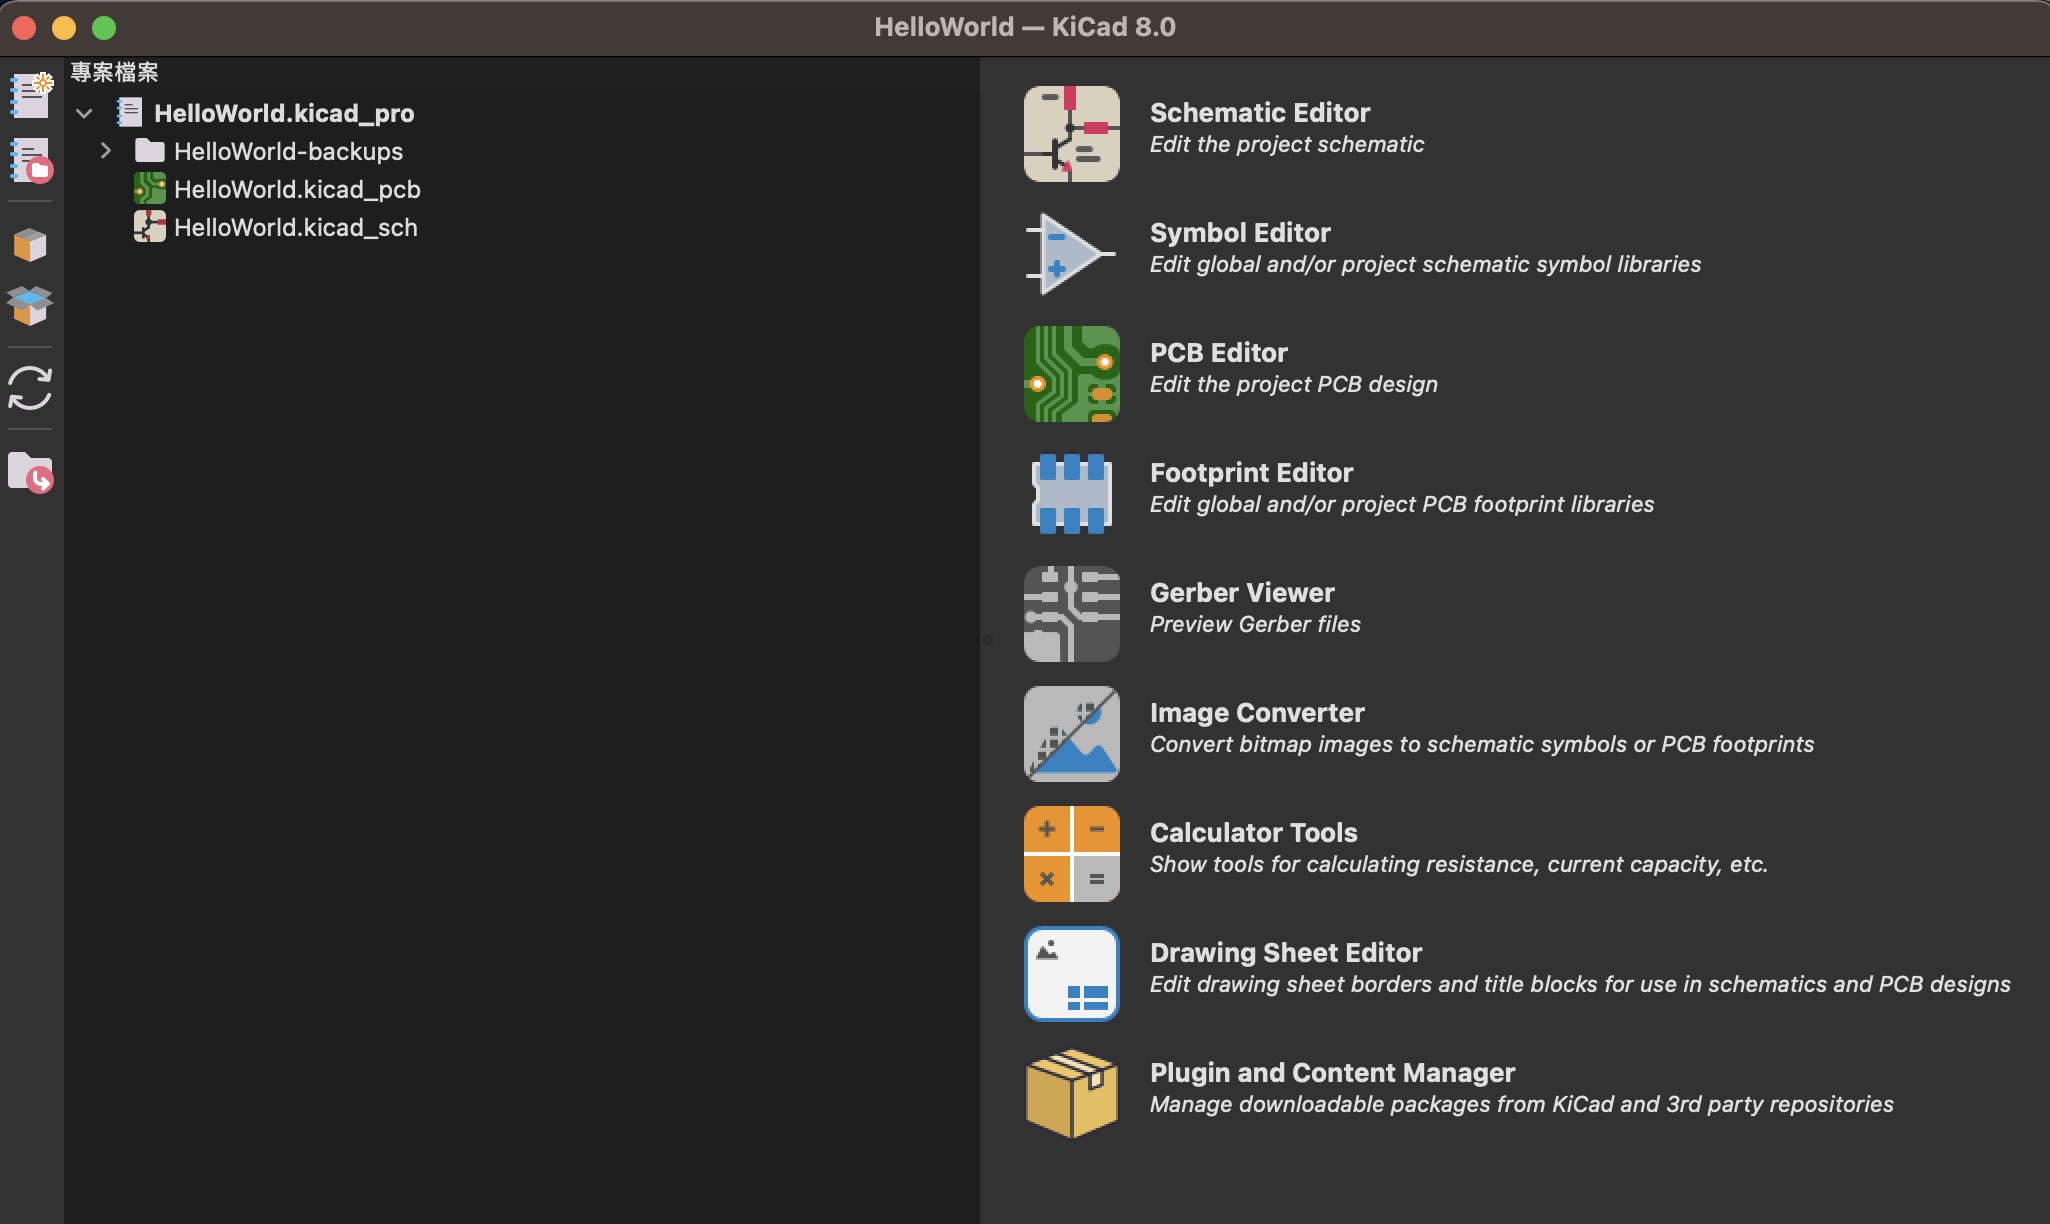
Task: Click 'Edit global and/or project schematic symbol libraries'
Action: (x=1425, y=264)
